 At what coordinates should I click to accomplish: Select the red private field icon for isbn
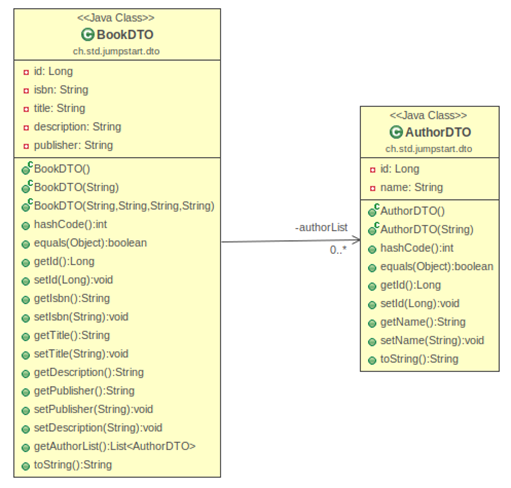[26, 91]
